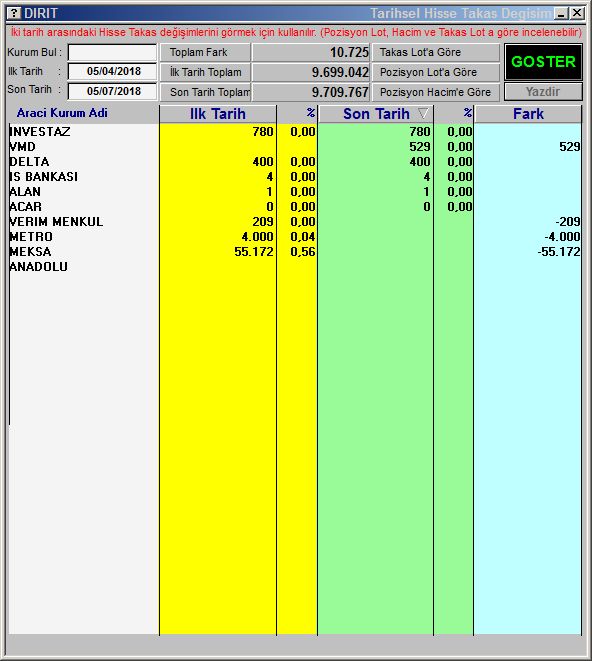
Task: Sort by Son Tarih column header
Action: (x=376, y=114)
